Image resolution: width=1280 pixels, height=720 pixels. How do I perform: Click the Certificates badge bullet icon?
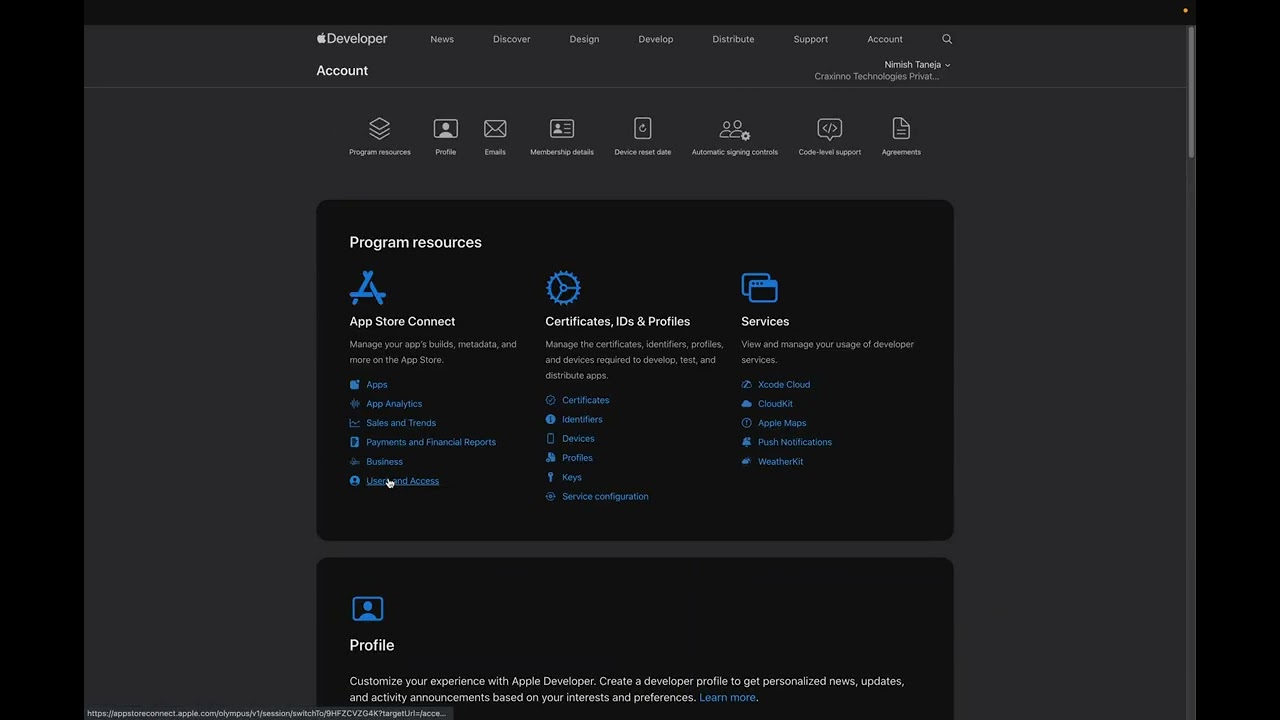pyautogui.click(x=550, y=400)
